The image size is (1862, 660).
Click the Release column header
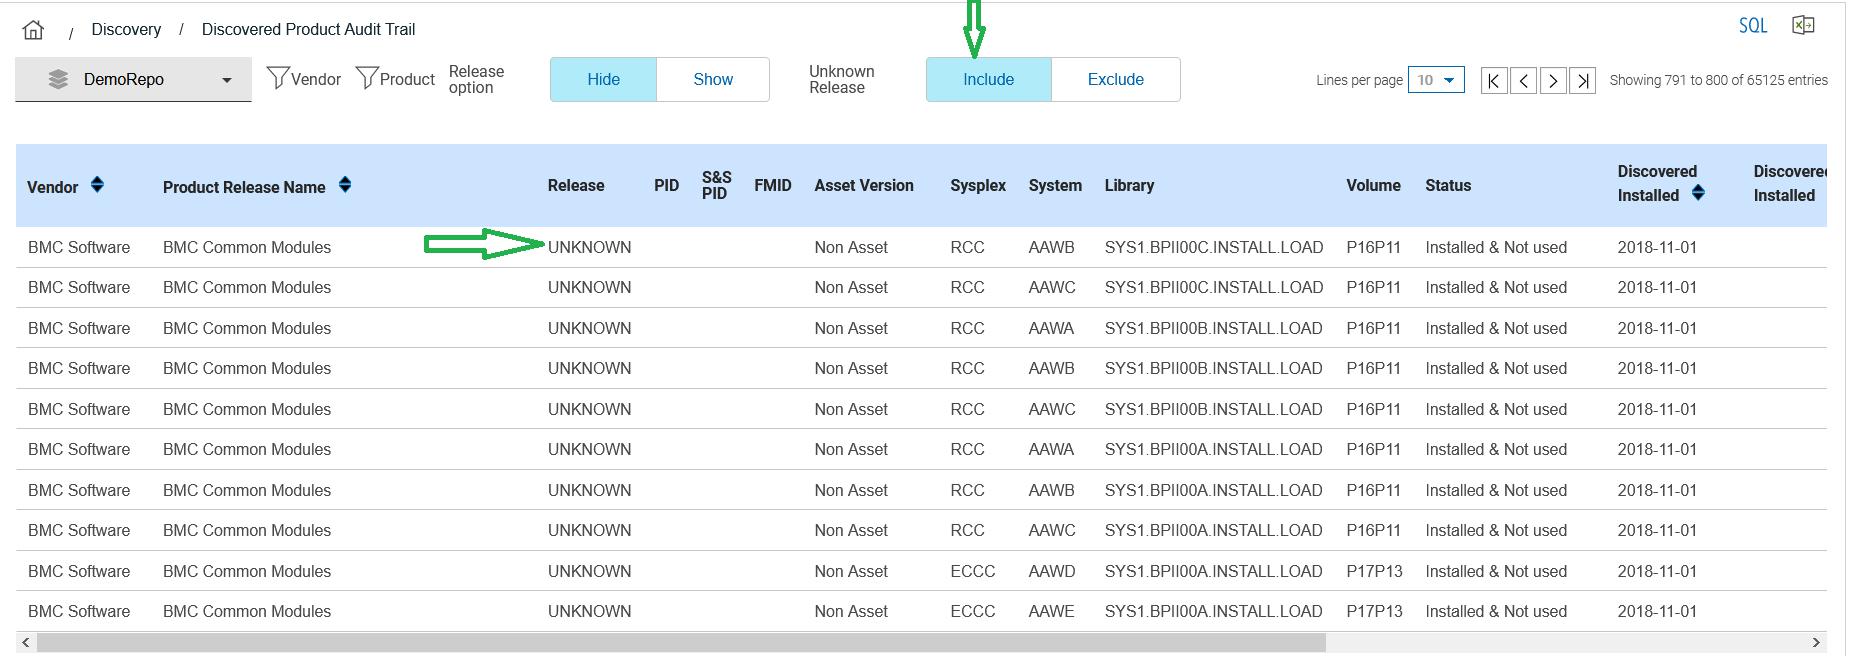click(x=576, y=186)
